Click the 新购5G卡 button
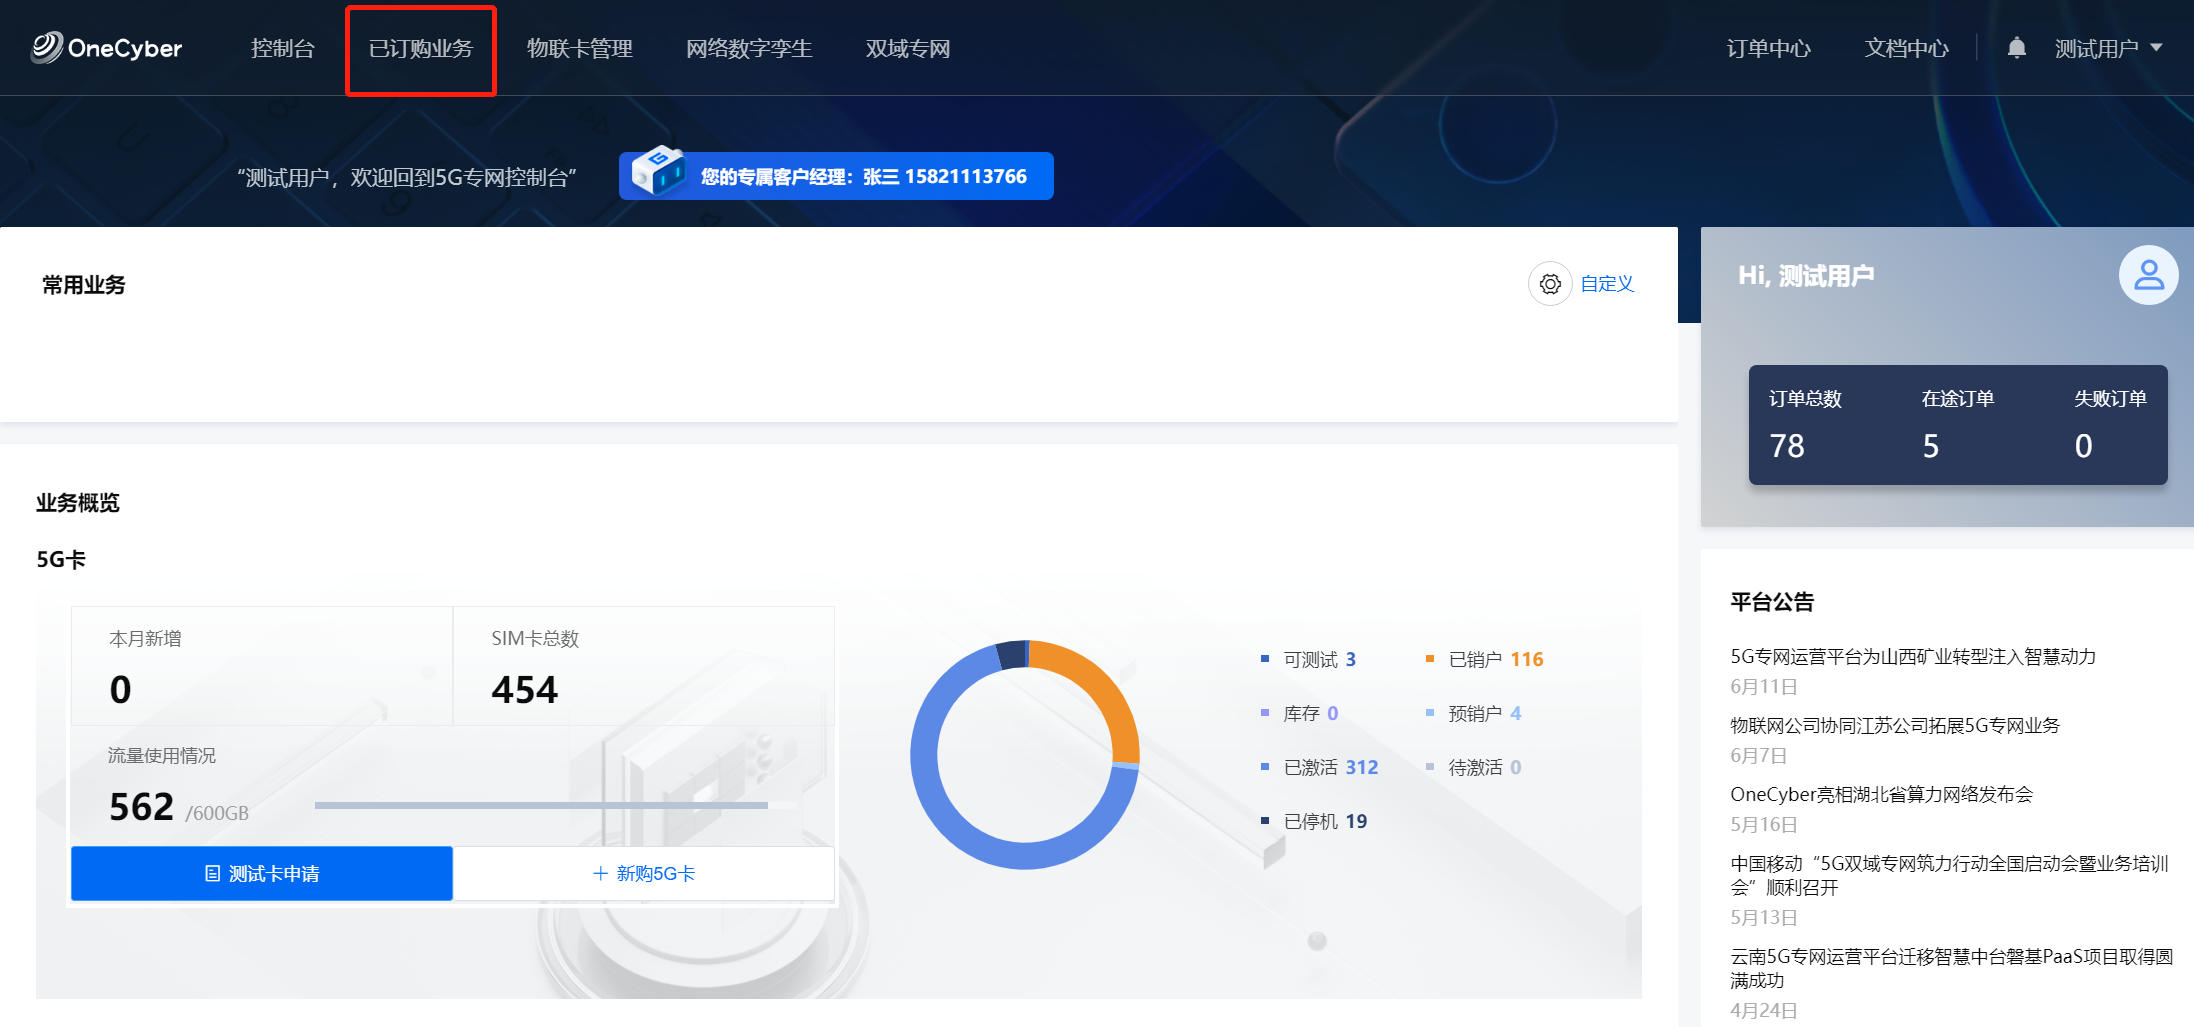 click(644, 873)
